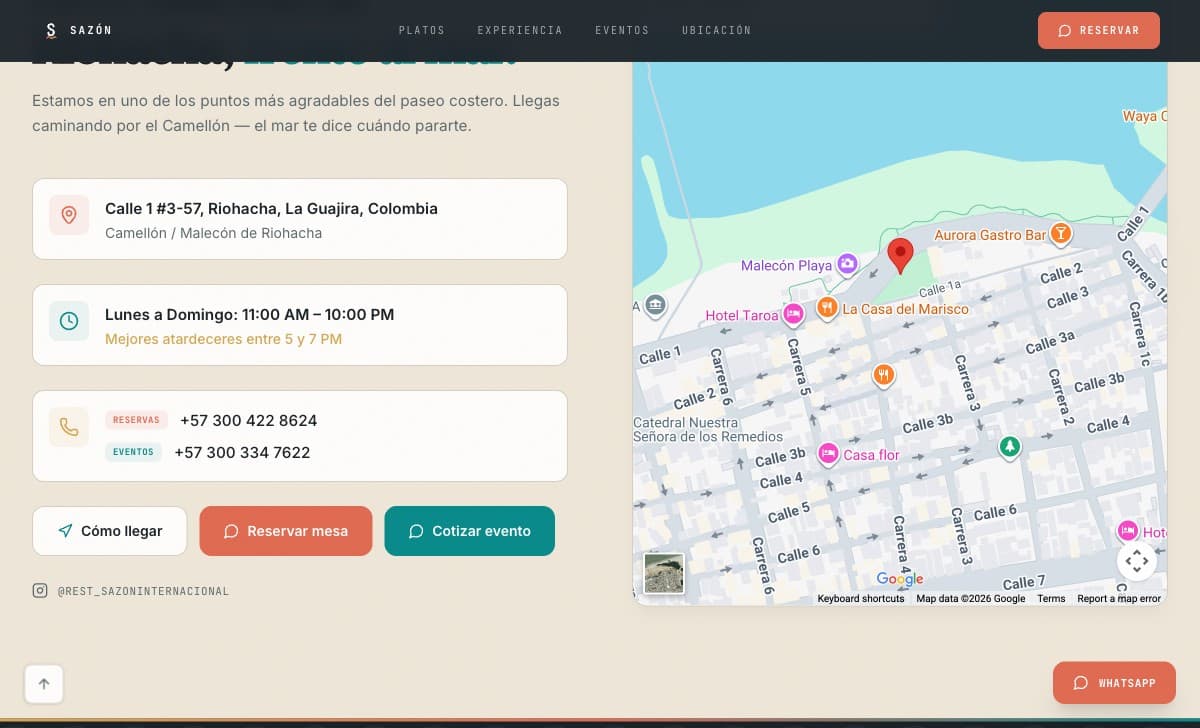Open La Casa del Marisco restaurant marker
1200x728 pixels.
pos(826,308)
